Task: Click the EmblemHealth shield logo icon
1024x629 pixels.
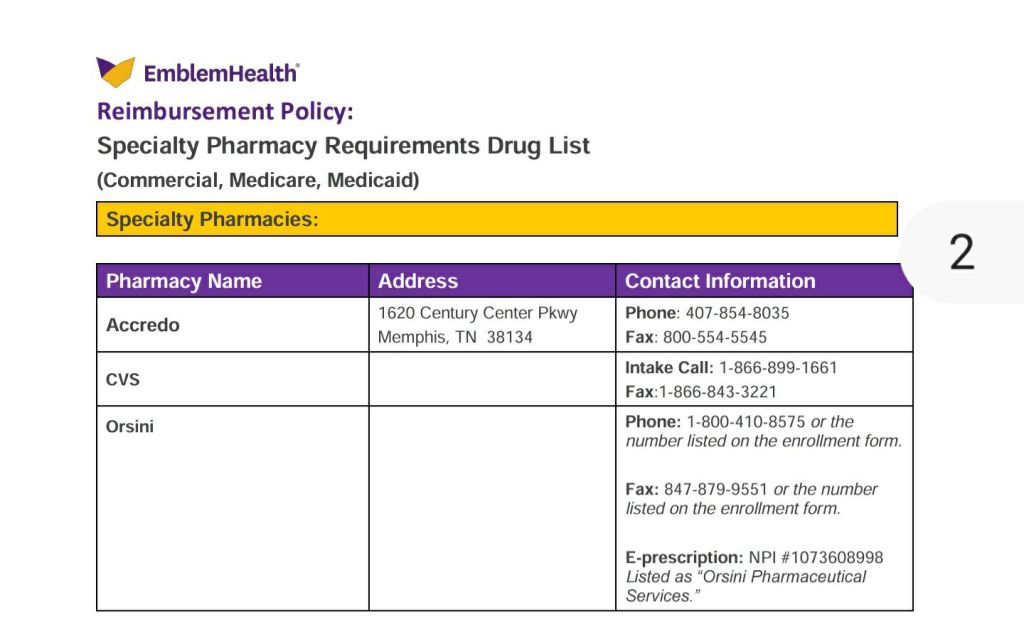Action: coord(115,72)
